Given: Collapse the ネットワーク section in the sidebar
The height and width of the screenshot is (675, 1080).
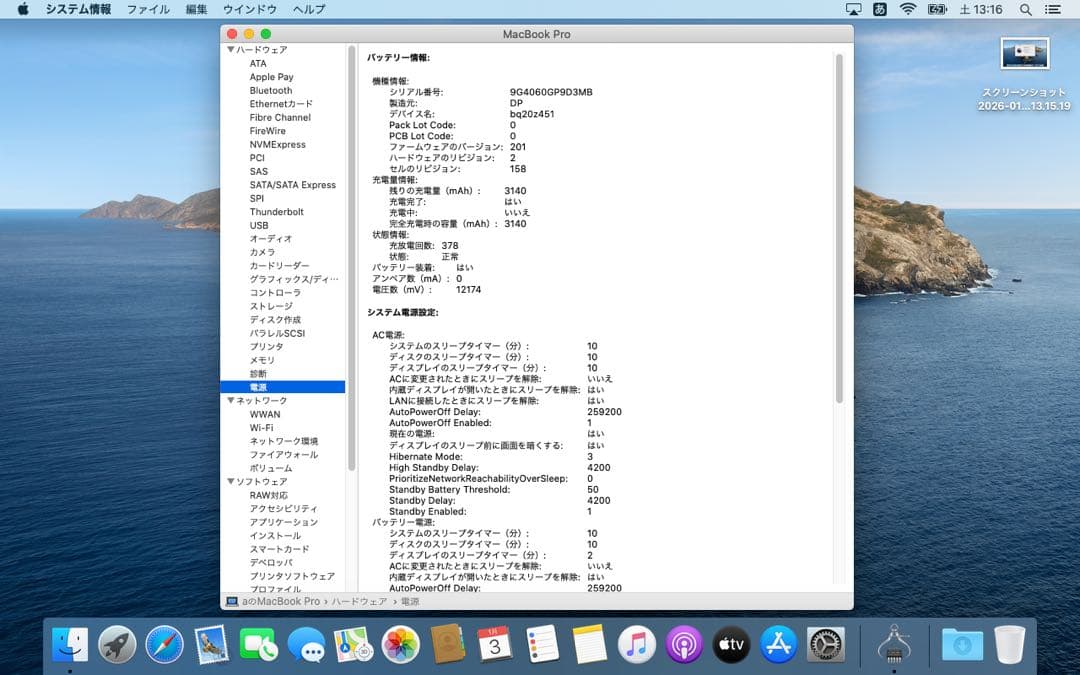Looking at the screenshot, I should pos(232,400).
